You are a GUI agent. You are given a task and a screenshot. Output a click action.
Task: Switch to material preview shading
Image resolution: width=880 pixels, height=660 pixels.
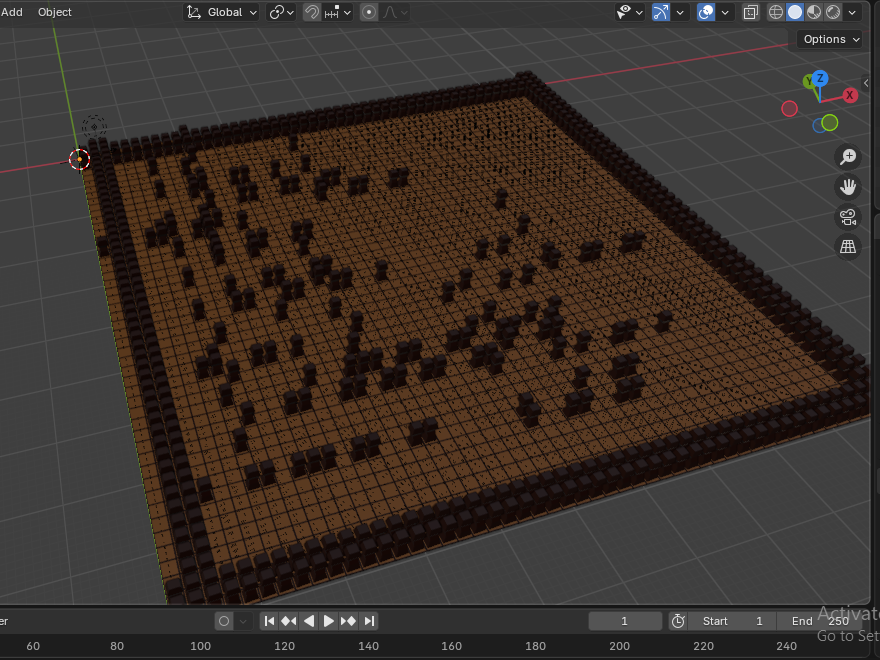[814, 12]
